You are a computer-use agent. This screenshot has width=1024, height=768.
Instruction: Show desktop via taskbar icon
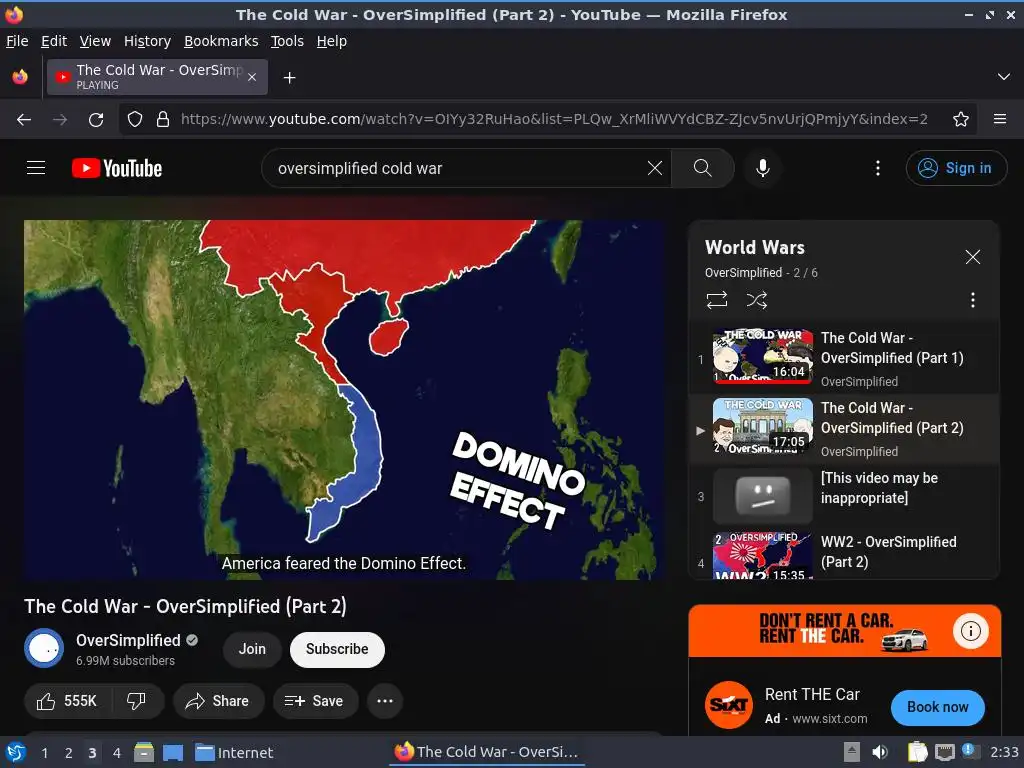pos(173,752)
